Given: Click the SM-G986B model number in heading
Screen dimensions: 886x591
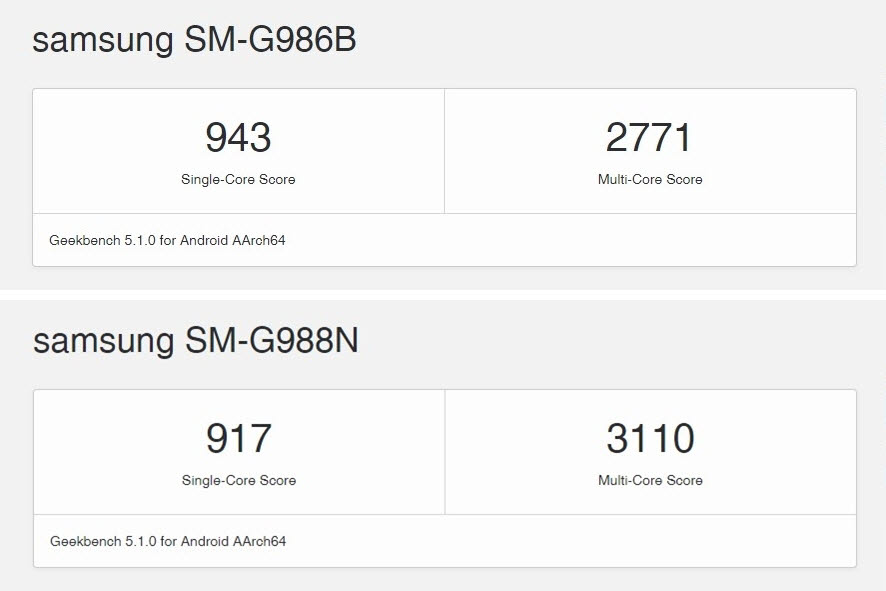Looking at the screenshot, I should coord(270,40).
